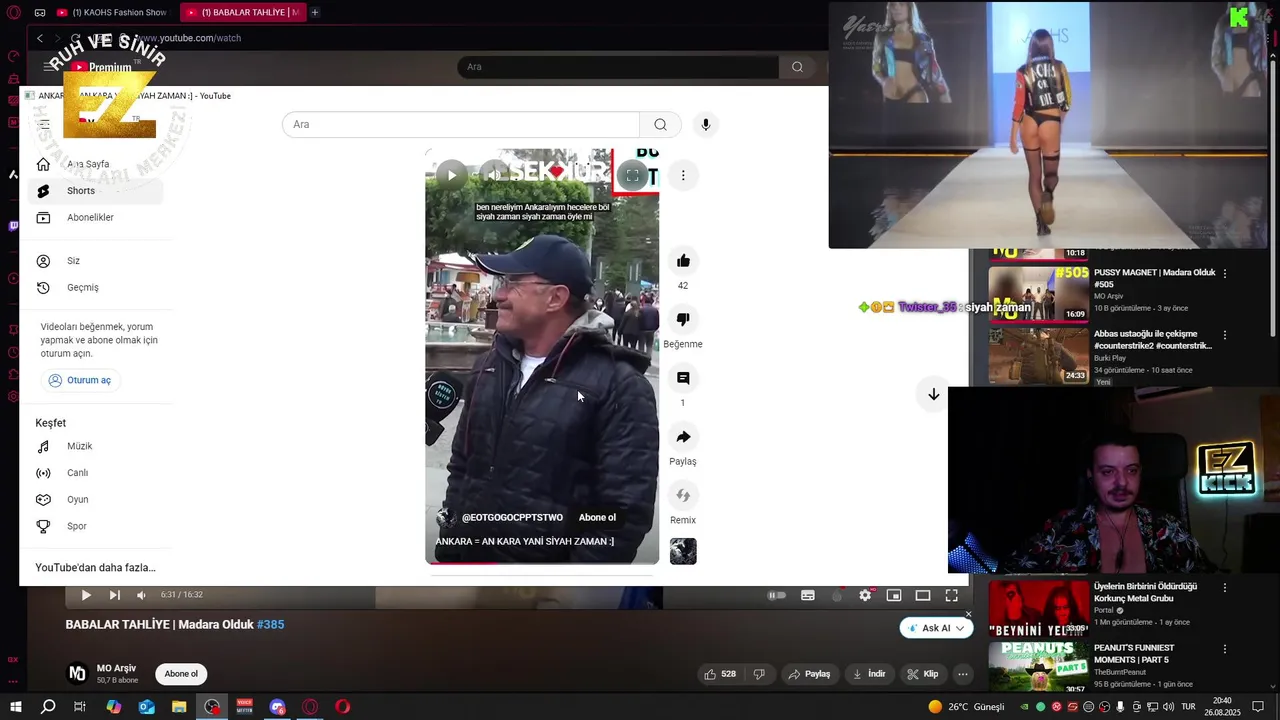The height and width of the screenshot is (720, 1280).
Task: Go to the next Short with down arrow
Action: tap(933, 395)
